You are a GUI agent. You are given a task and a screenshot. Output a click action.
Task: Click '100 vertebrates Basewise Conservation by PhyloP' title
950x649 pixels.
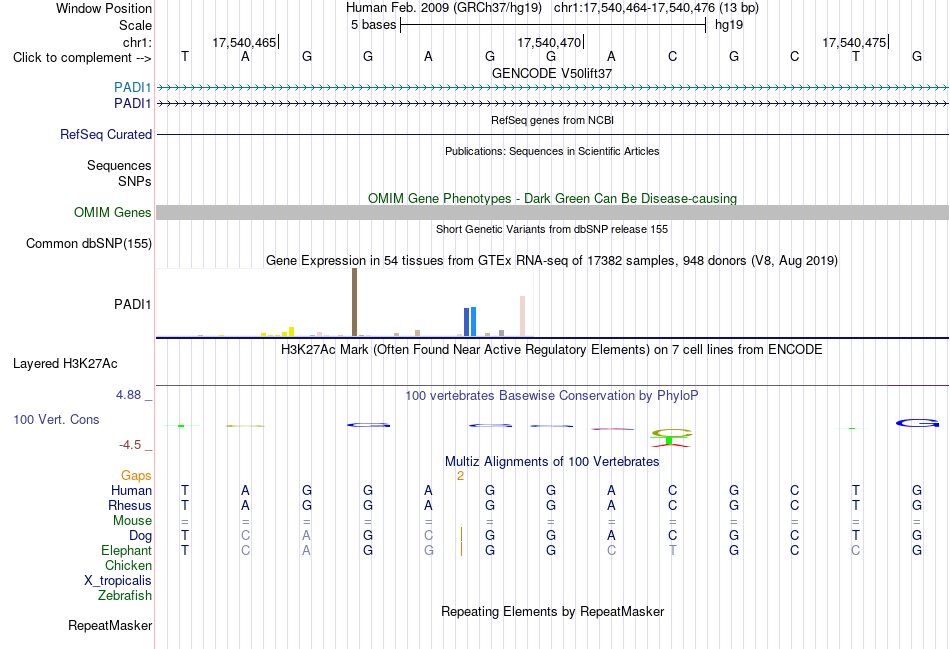click(552, 396)
